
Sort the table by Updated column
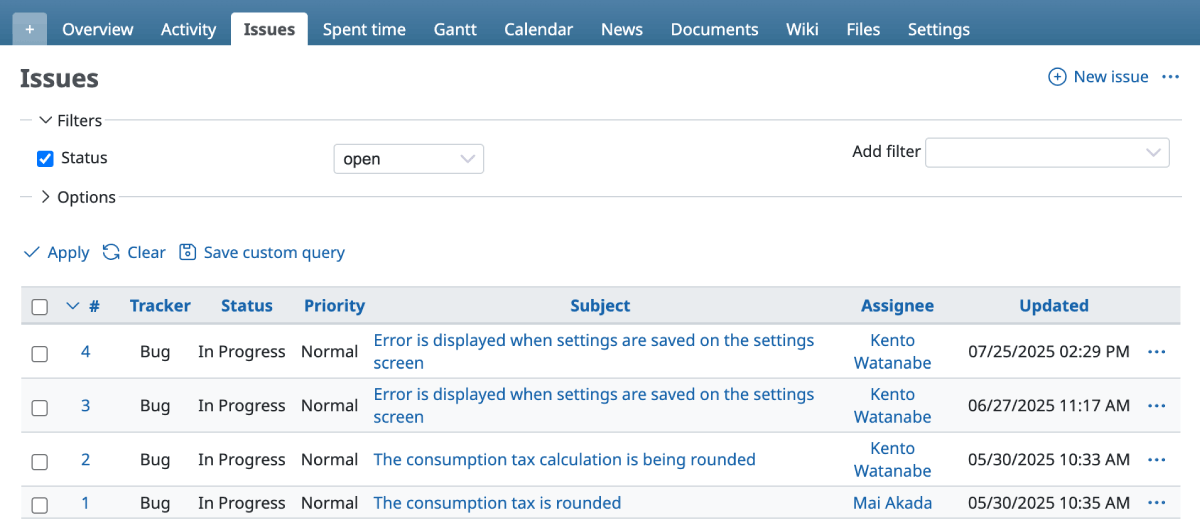(1053, 306)
